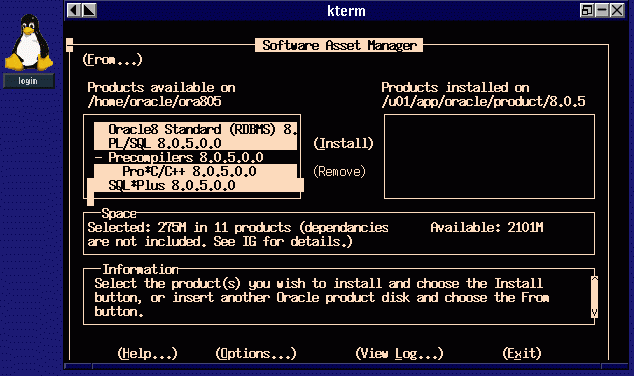Minimize the kterm window
This screenshot has width=634, height=376.
click(x=602, y=10)
